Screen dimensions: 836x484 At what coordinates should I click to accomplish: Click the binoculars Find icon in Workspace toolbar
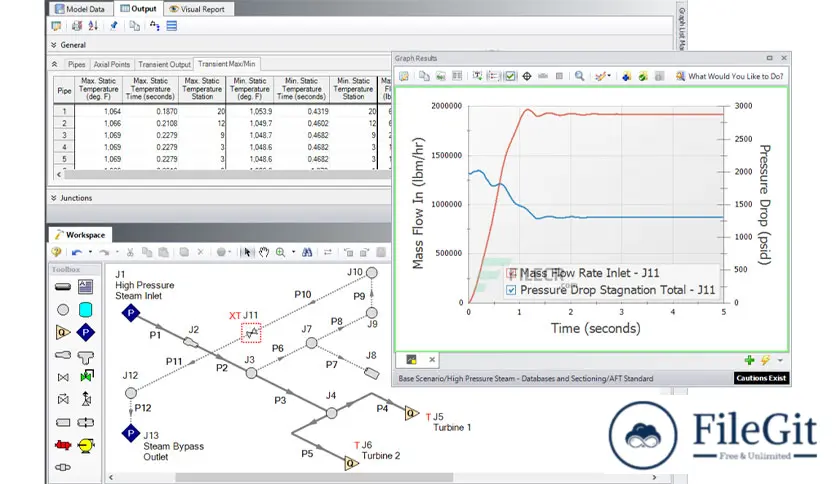coord(307,252)
